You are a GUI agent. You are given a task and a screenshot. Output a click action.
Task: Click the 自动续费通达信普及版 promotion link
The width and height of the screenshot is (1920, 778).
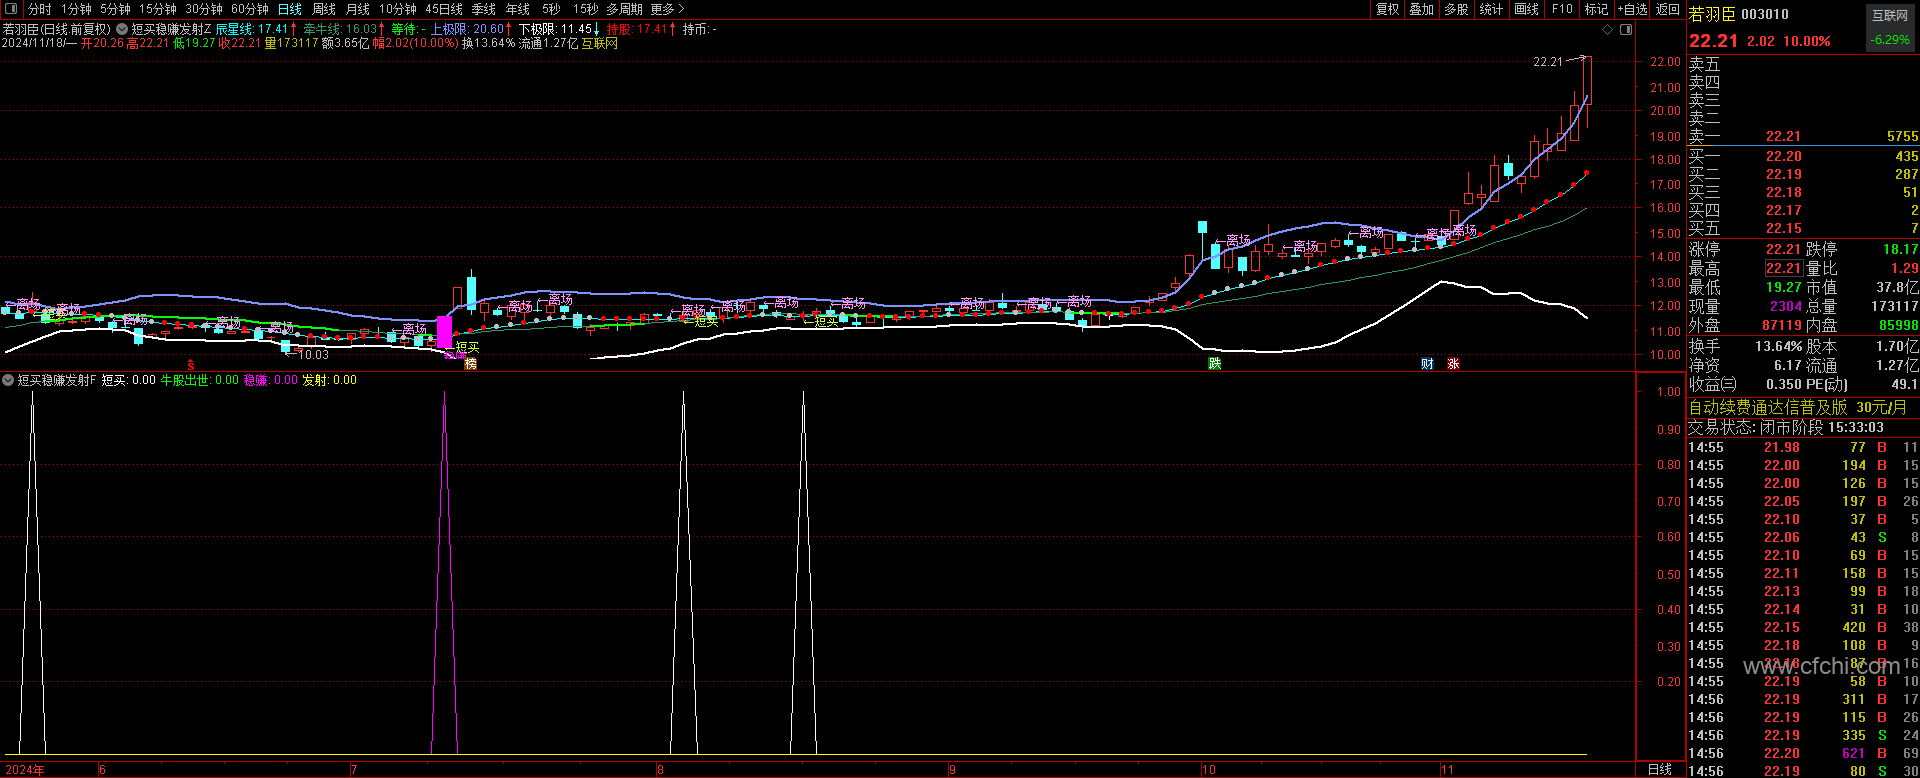[1798, 408]
